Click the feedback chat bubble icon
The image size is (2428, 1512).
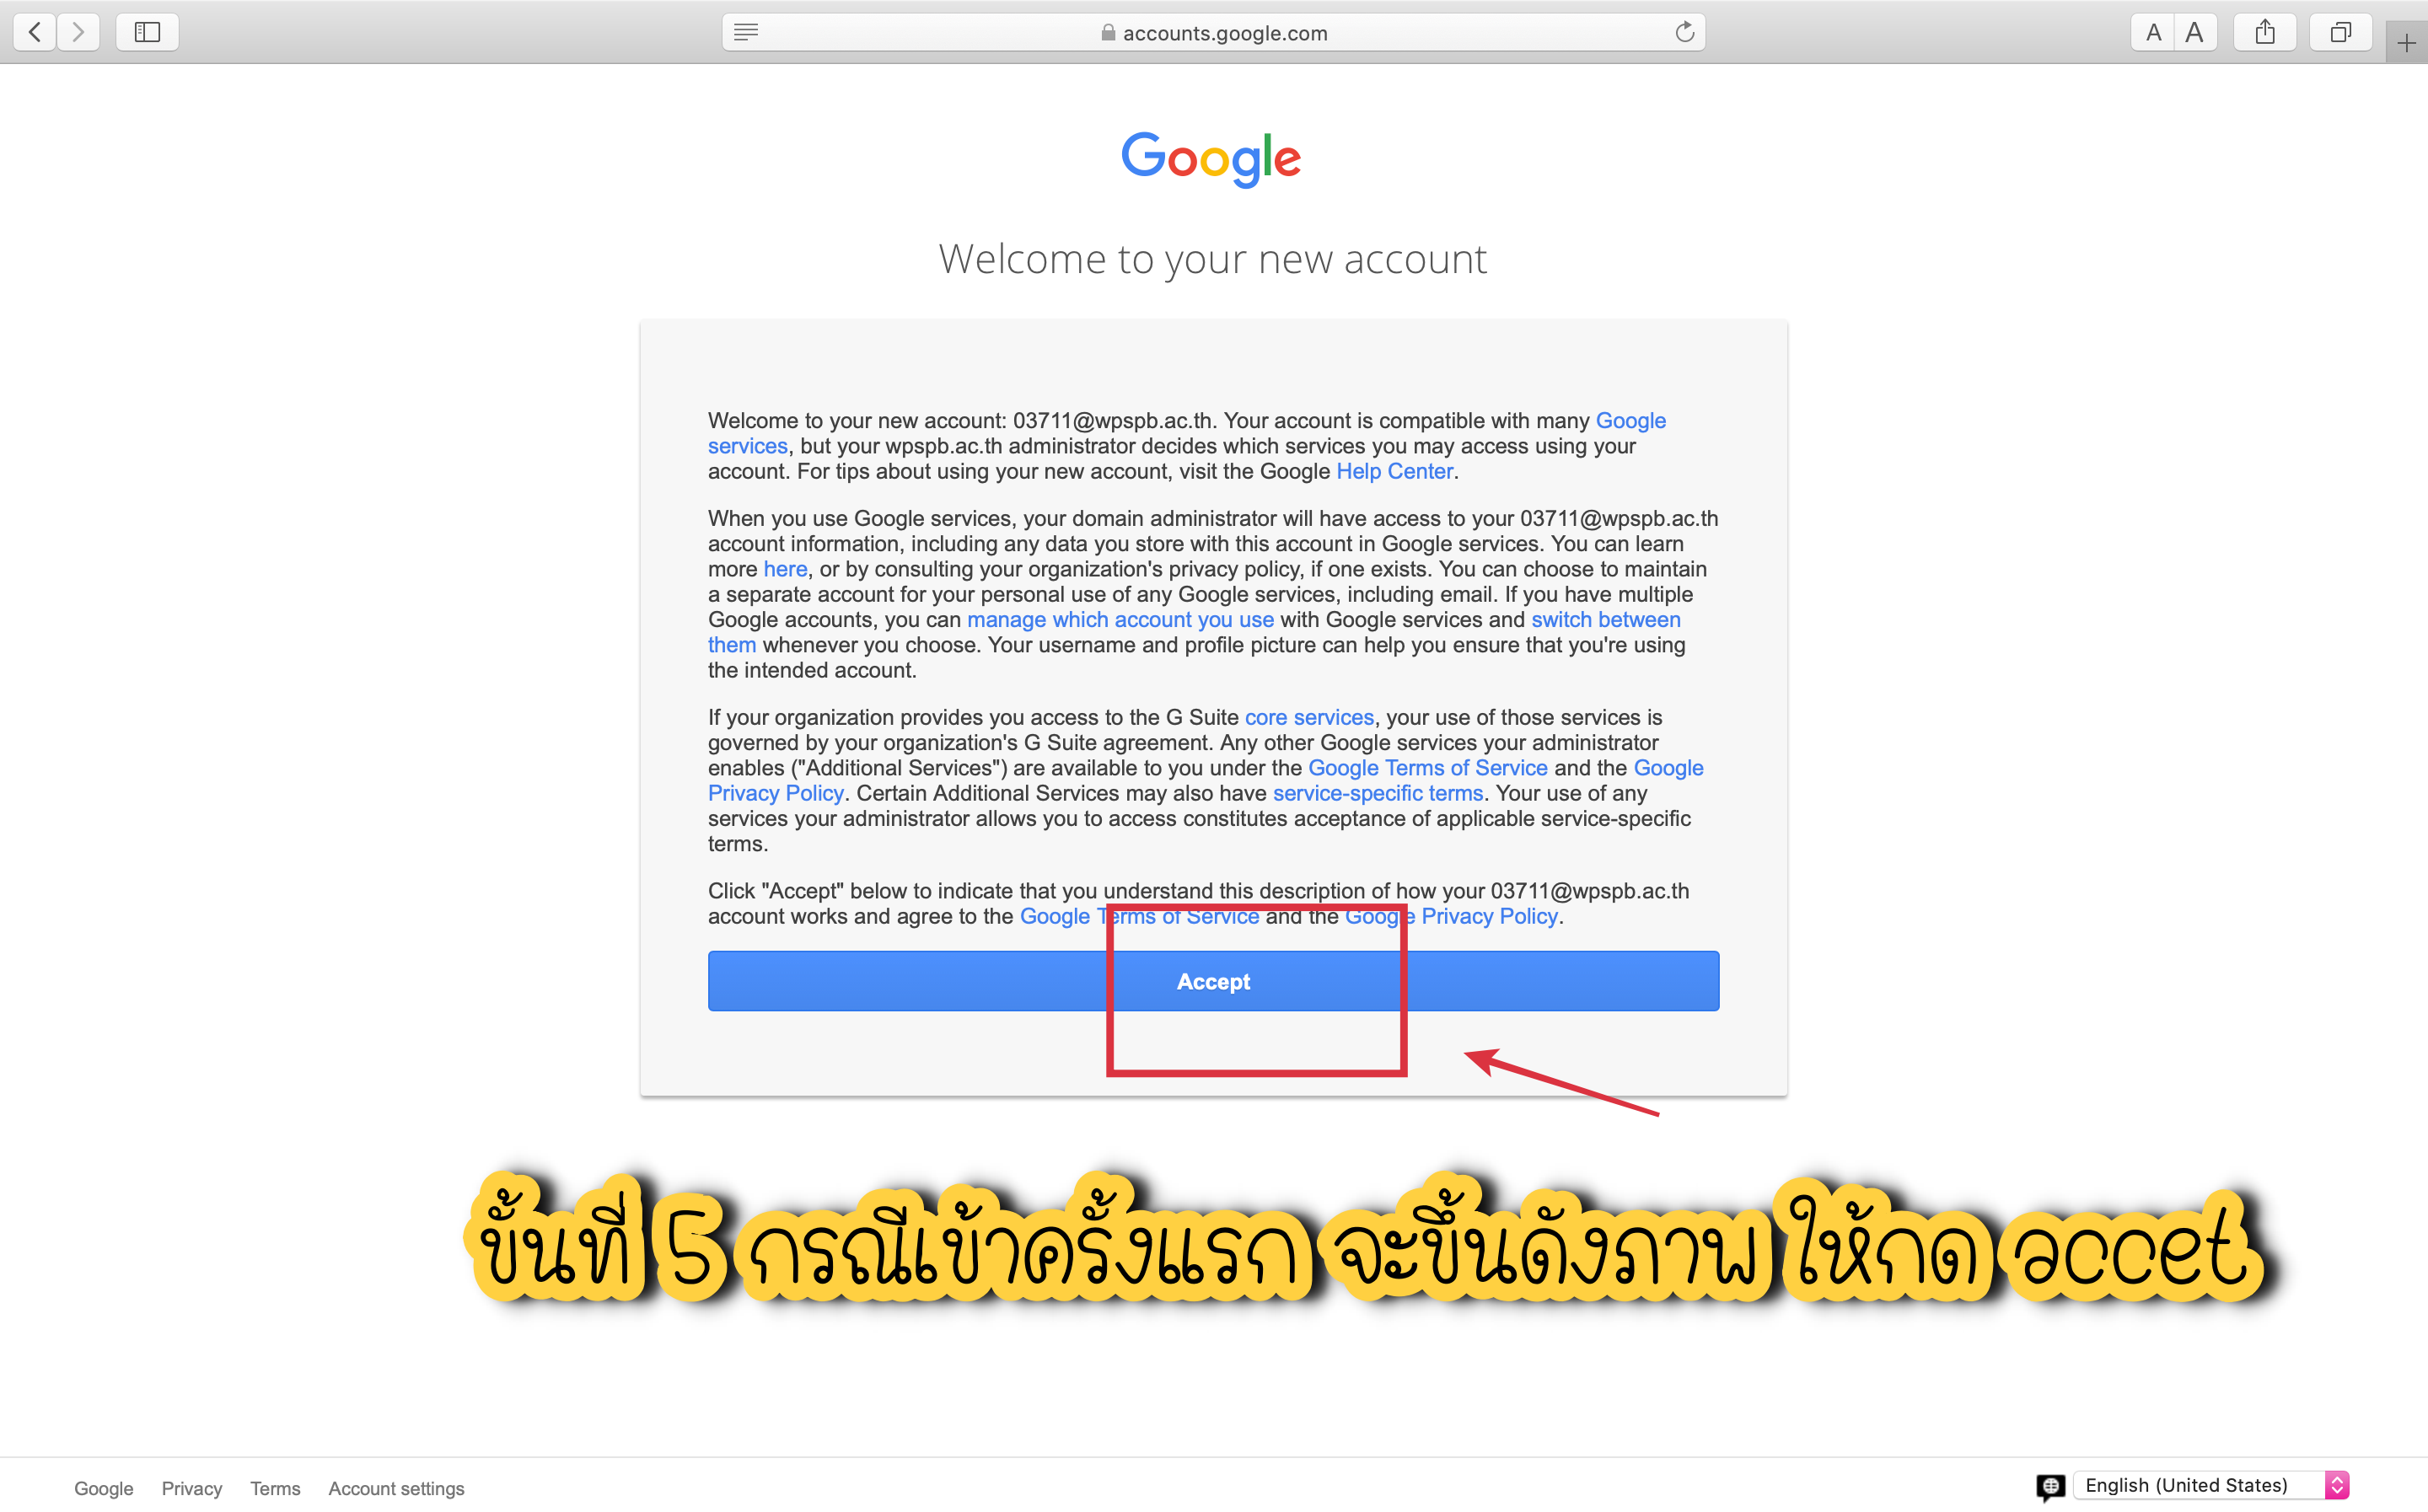tap(2051, 1487)
